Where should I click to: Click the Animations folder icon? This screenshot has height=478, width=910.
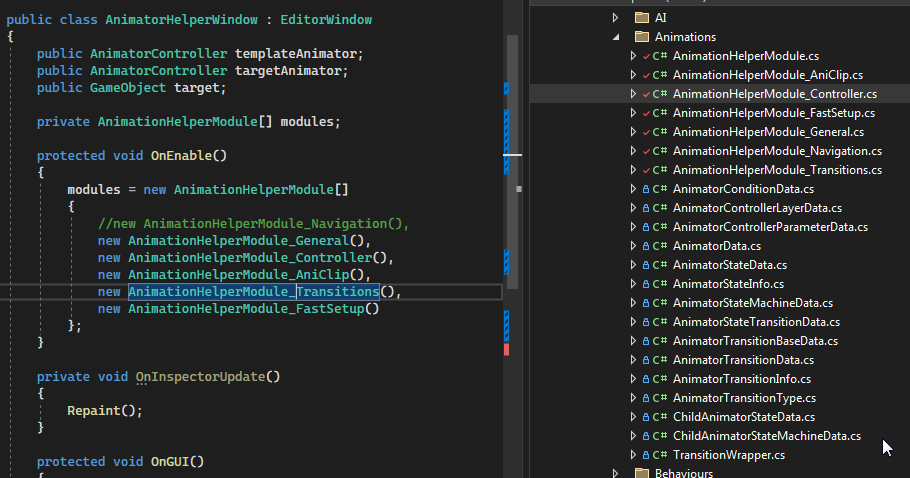[x=642, y=37]
